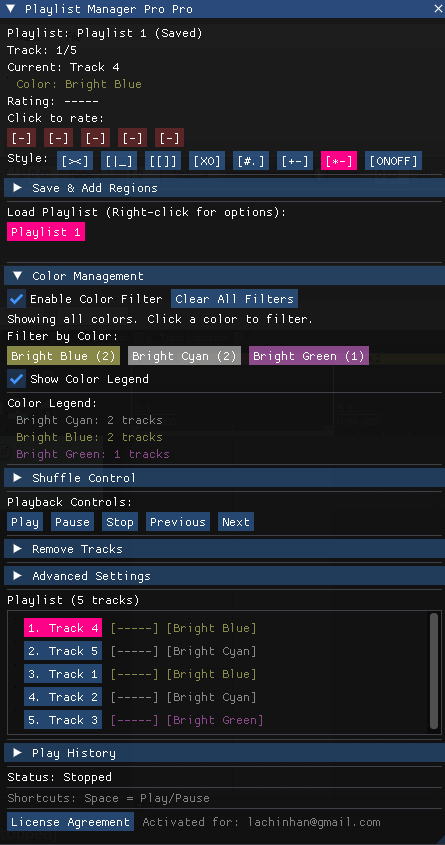Click the 'Current: Track 4' label
The image size is (445, 845).
pos(63,67)
